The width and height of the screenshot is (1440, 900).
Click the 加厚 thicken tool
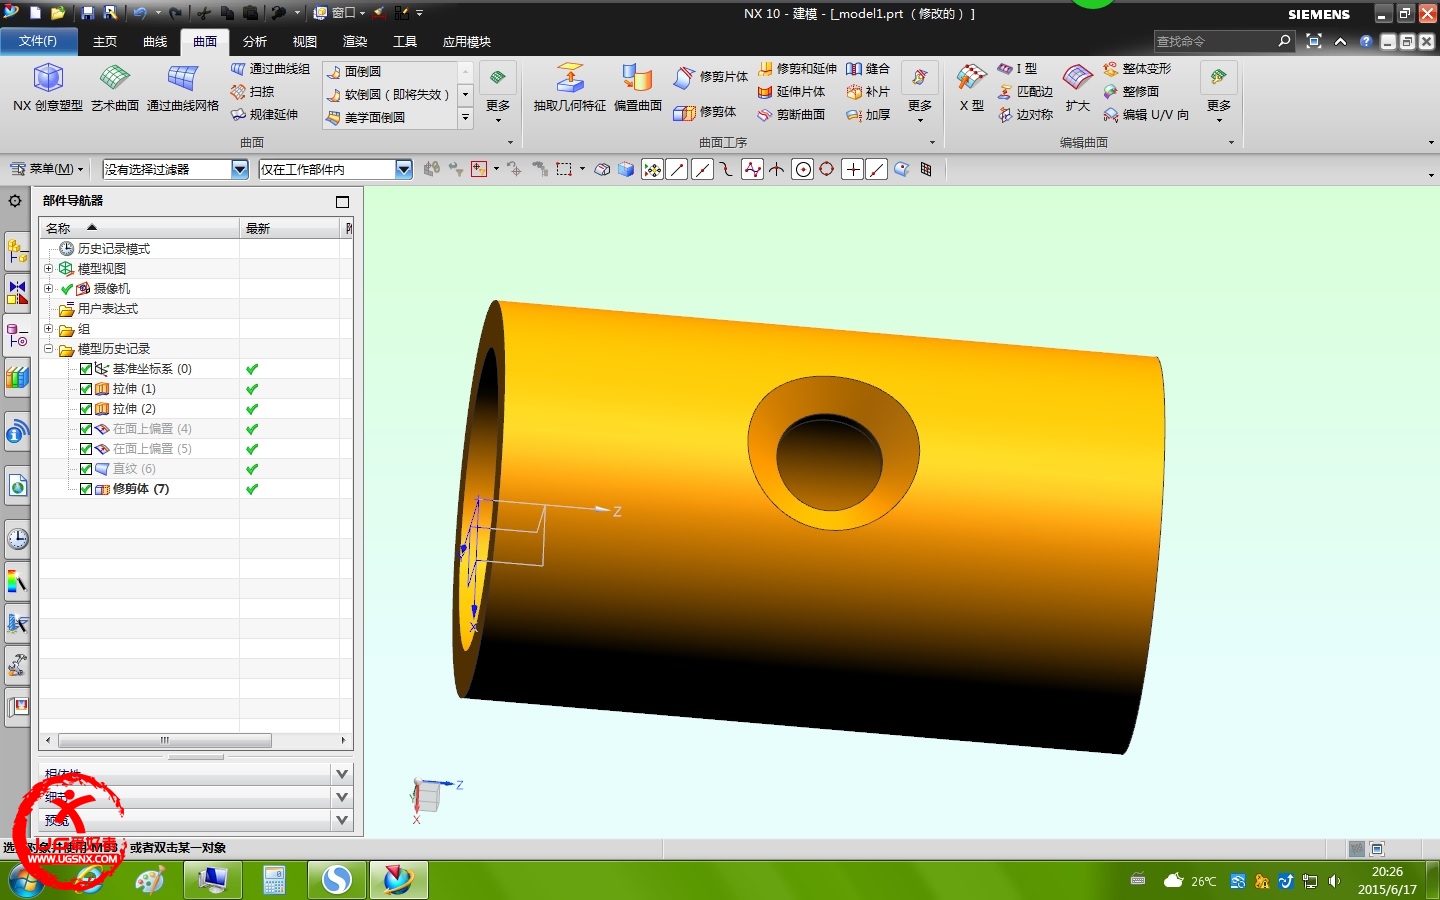(x=868, y=115)
